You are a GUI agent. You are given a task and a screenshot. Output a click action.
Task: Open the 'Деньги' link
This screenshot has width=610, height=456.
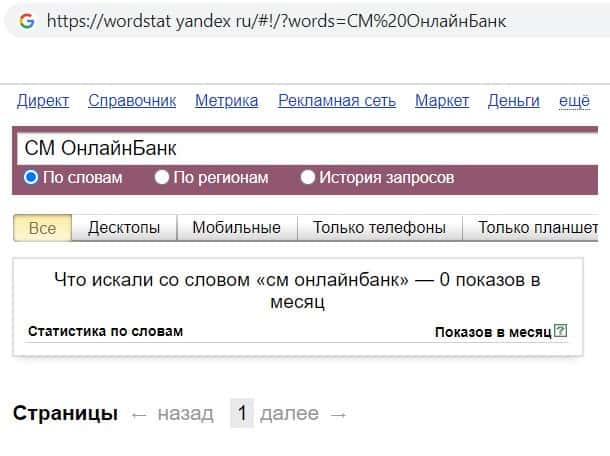(x=513, y=100)
